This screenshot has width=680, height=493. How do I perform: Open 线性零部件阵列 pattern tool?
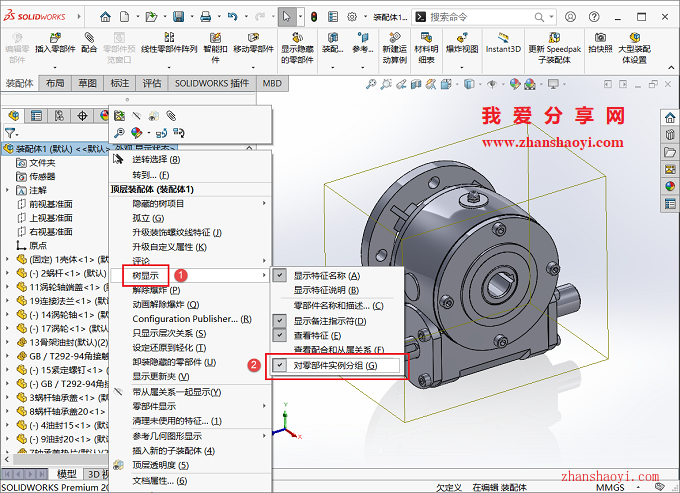(169, 43)
